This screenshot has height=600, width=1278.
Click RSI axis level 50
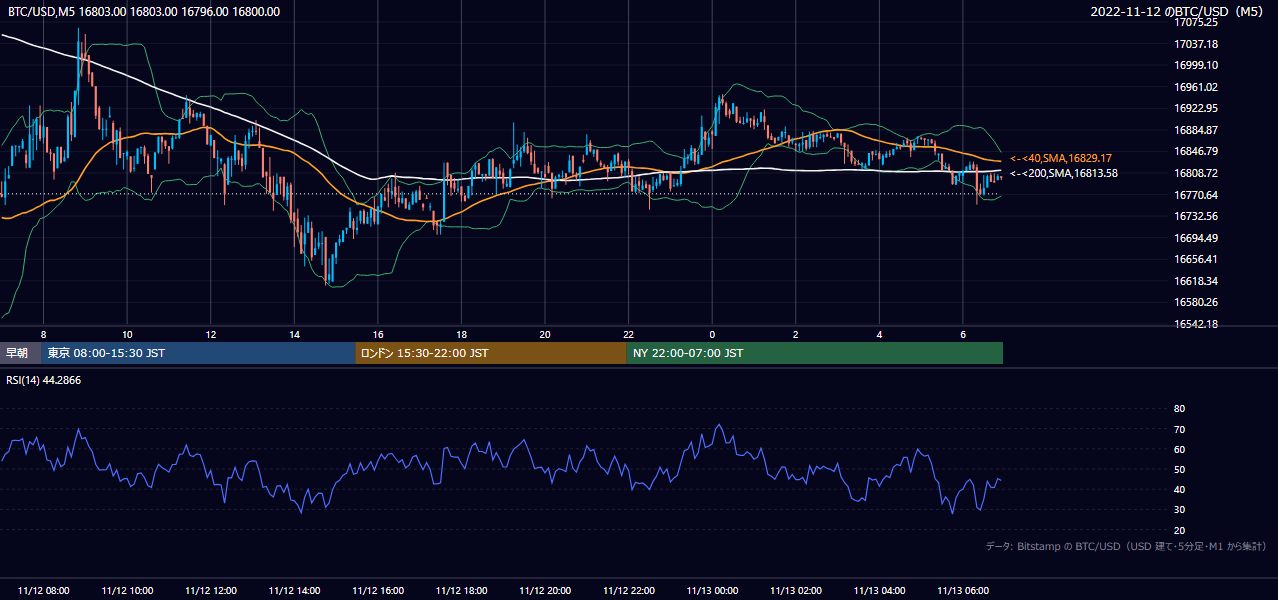pos(1179,469)
